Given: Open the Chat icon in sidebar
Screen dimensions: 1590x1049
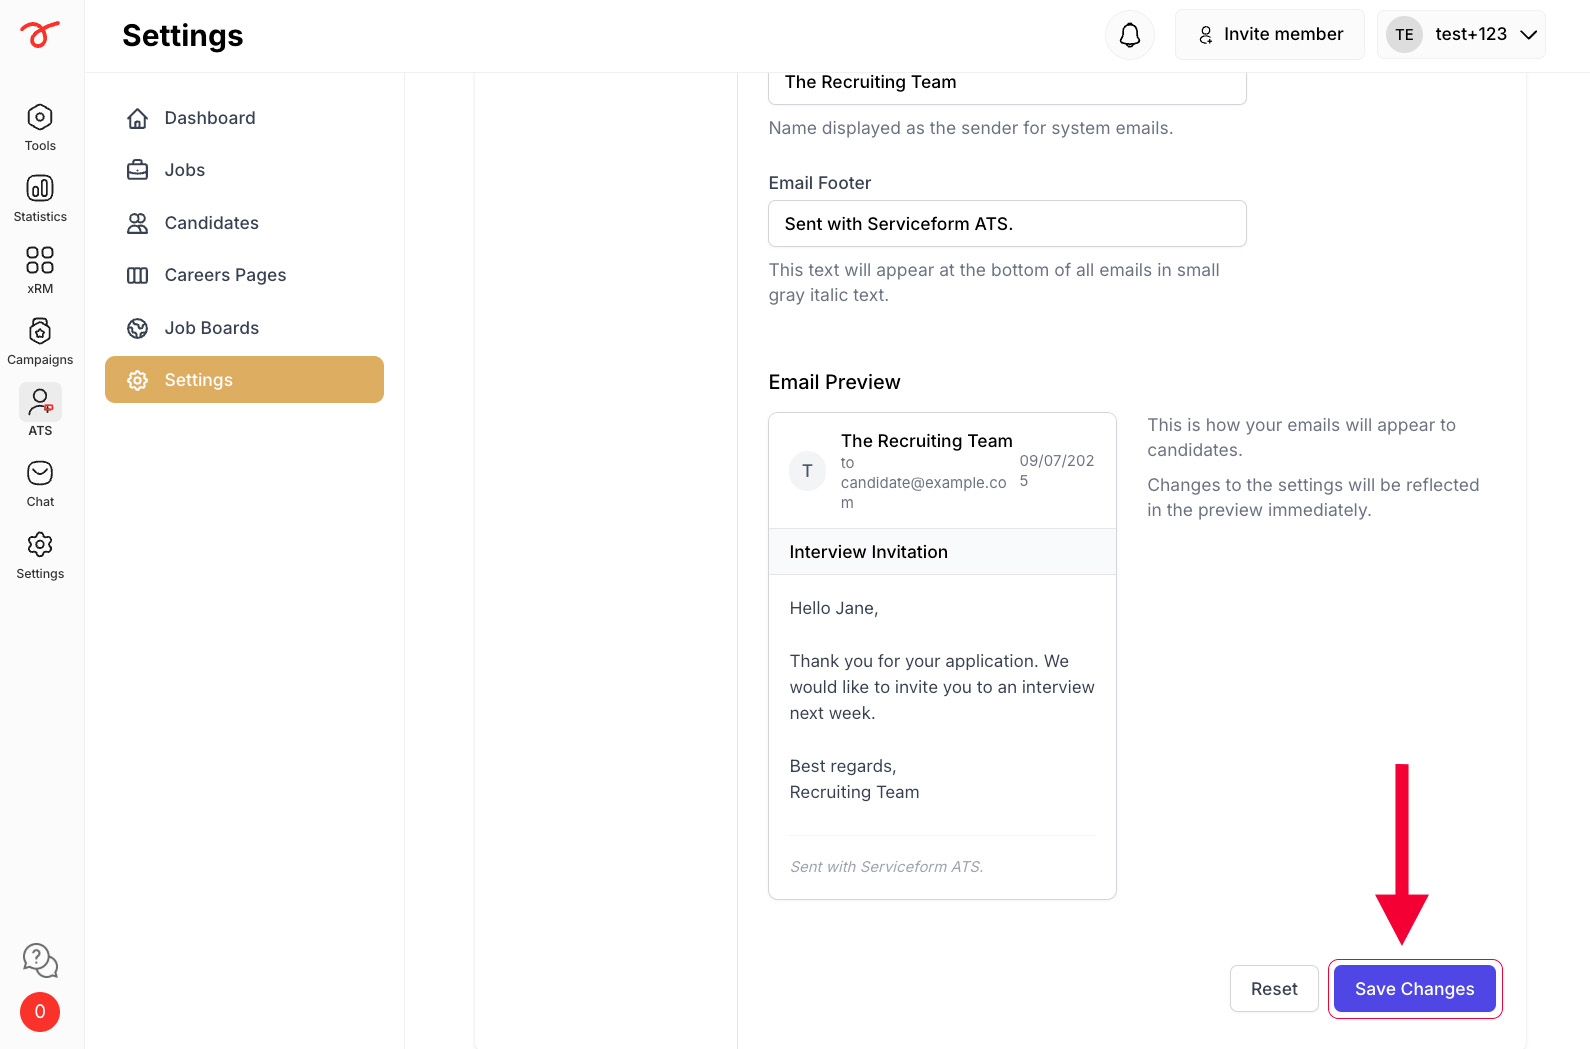Looking at the screenshot, I should [x=40, y=473].
